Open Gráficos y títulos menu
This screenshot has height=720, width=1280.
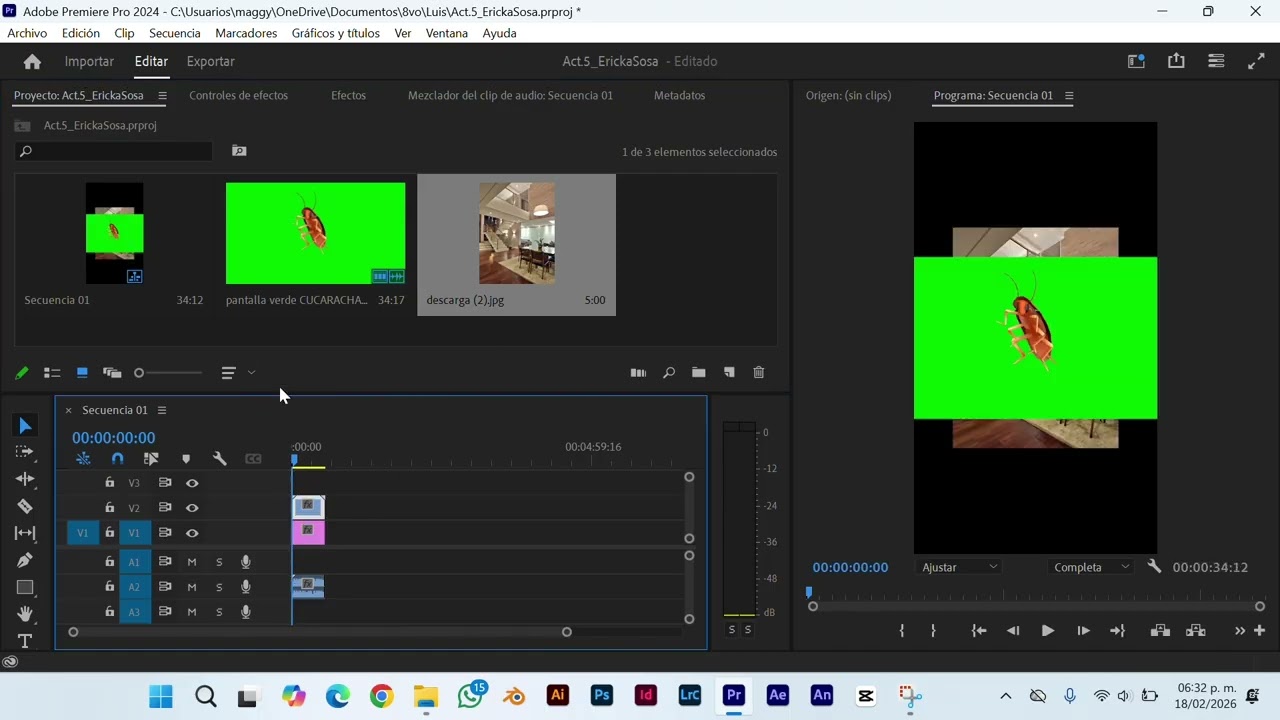coord(336,33)
